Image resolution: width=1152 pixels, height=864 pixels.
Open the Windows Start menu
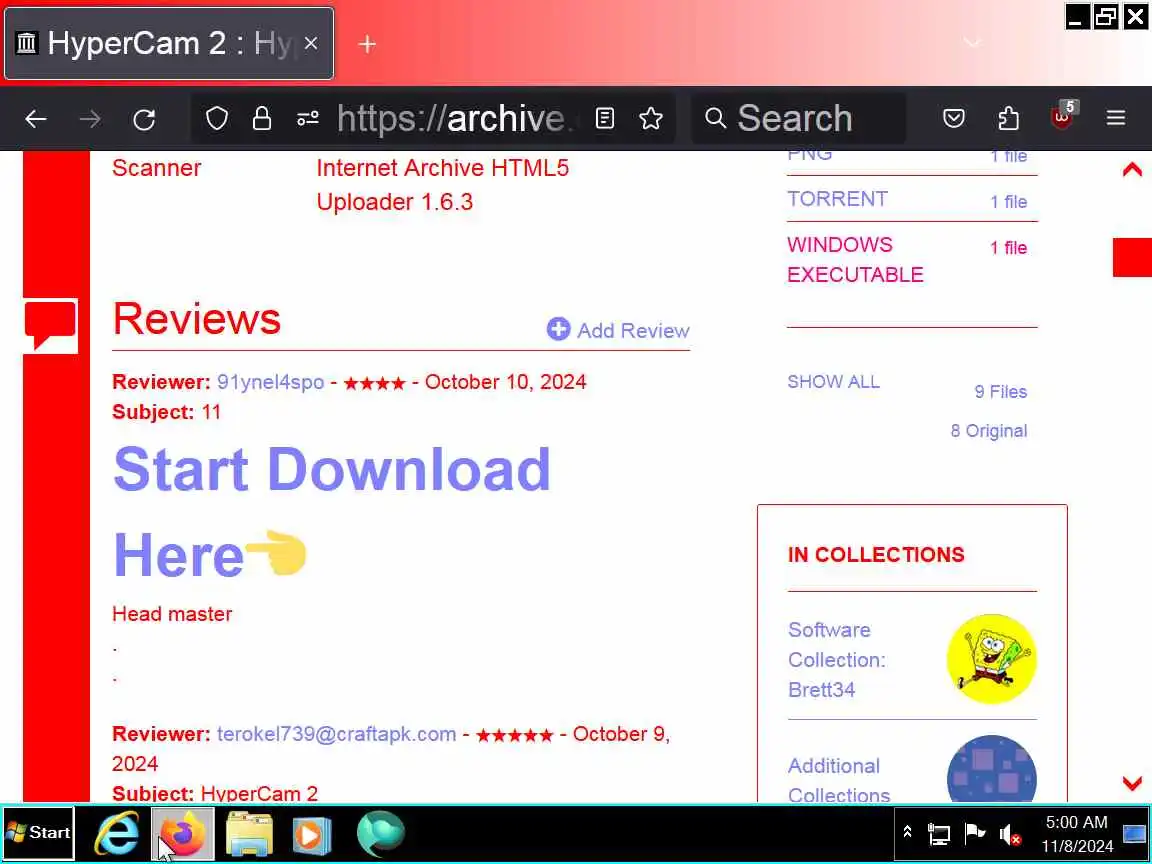coord(39,832)
